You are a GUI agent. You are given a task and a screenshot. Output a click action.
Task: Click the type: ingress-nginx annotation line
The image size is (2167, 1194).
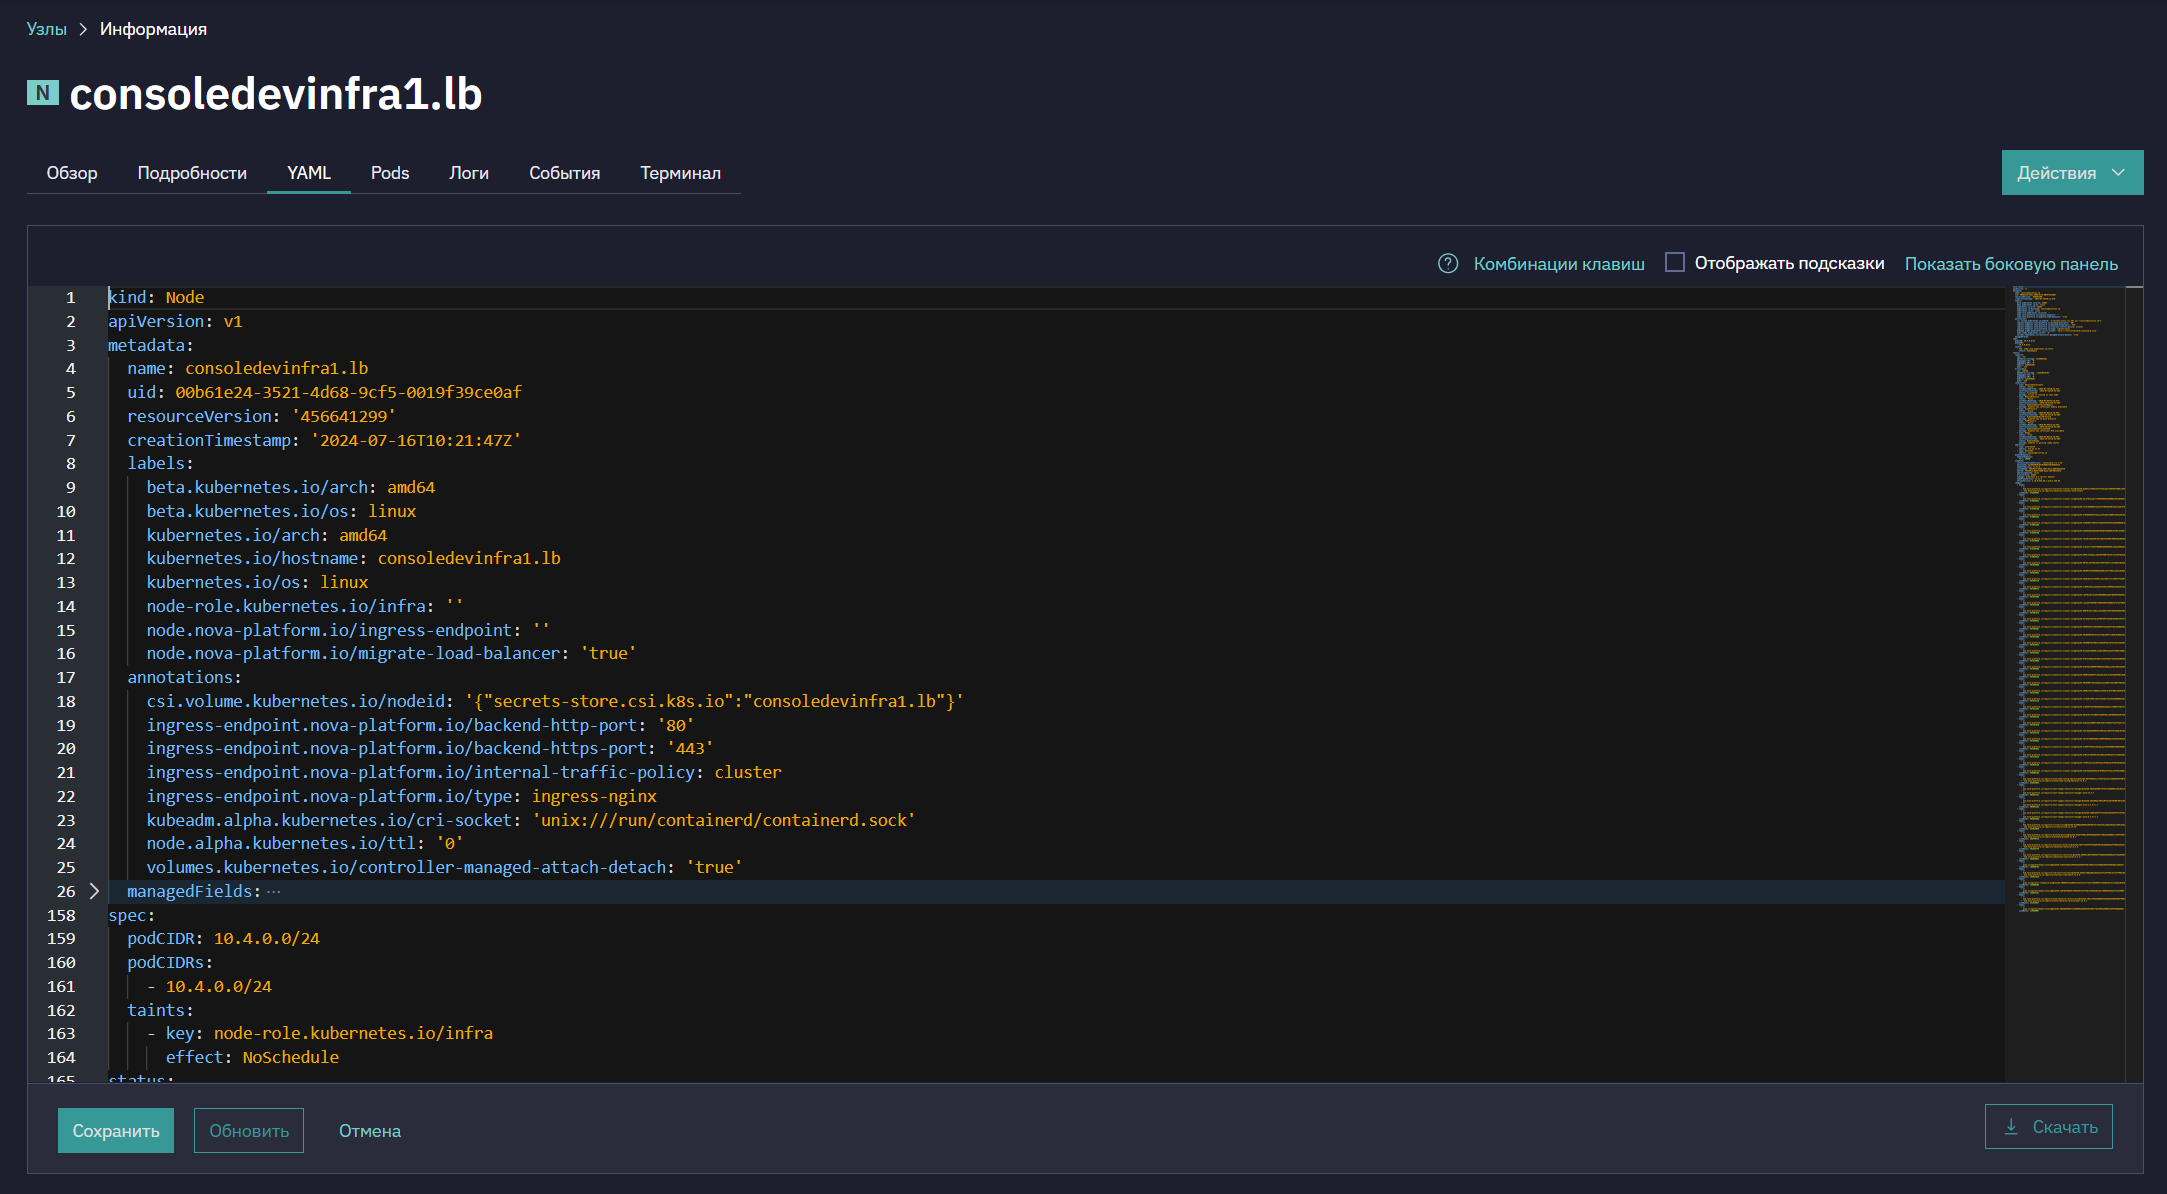click(402, 796)
